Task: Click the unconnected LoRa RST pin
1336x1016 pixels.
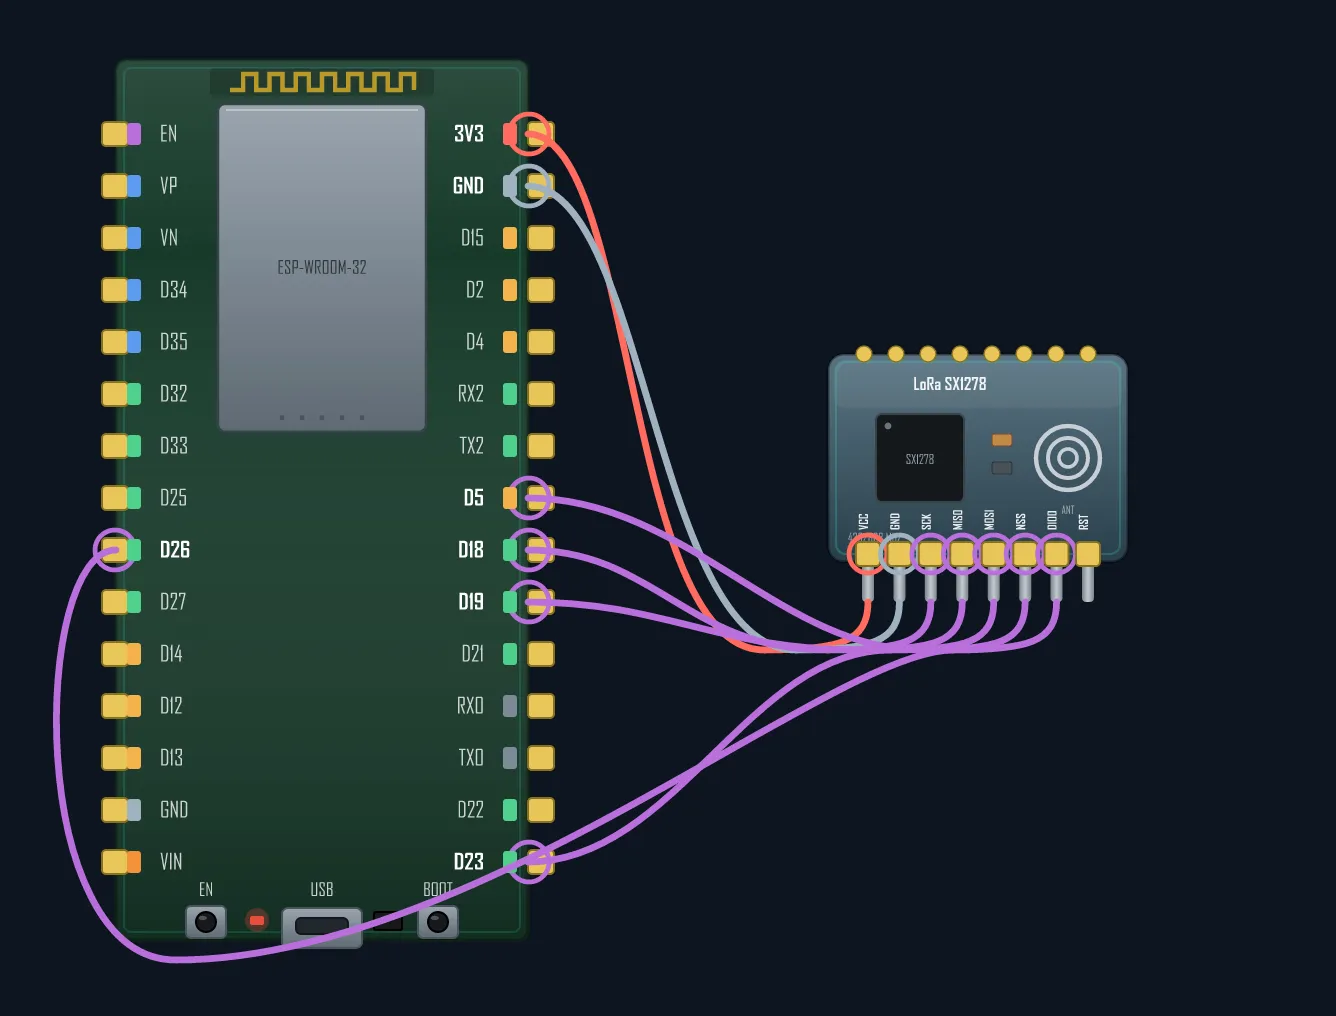Action: click(1088, 554)
